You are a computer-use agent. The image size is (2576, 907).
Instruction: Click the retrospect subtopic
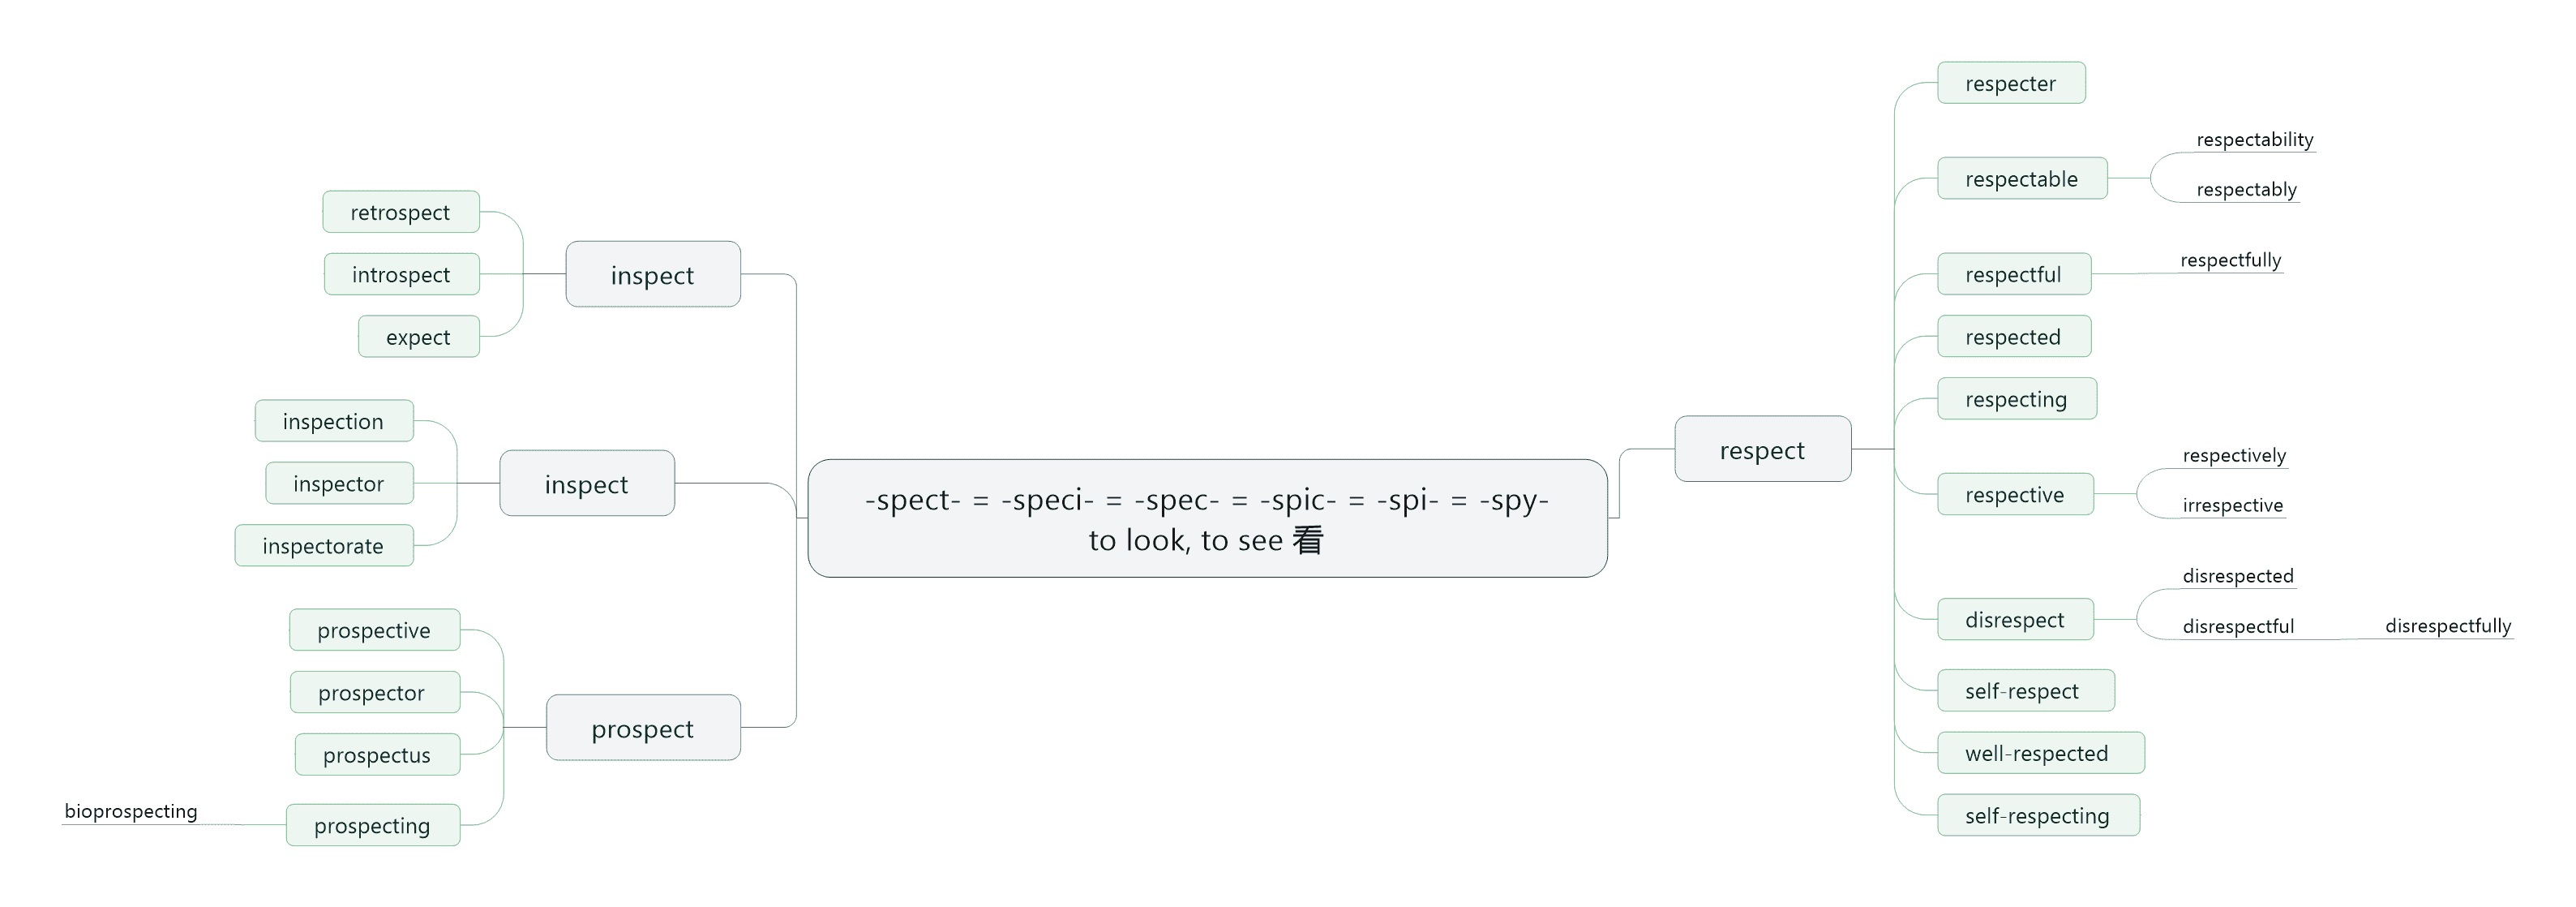pyautogui.click(x=401, y=212)
